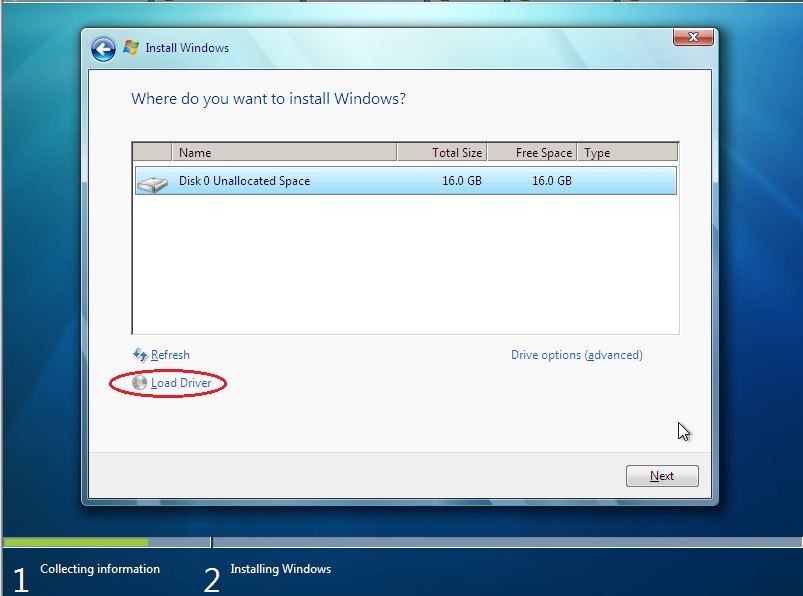Viewport: 803px width, 596px height.
Task: Select Disk 0 Unallocated Space row
Action: [x=406, y=181]
